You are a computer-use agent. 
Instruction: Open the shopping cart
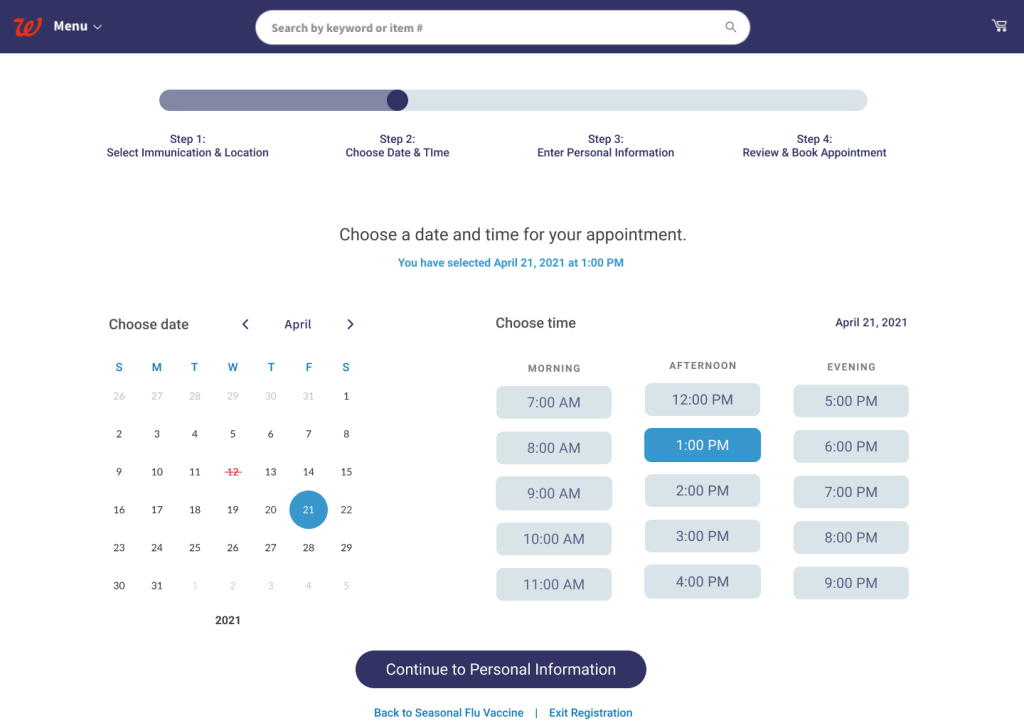tap(999, 26)
